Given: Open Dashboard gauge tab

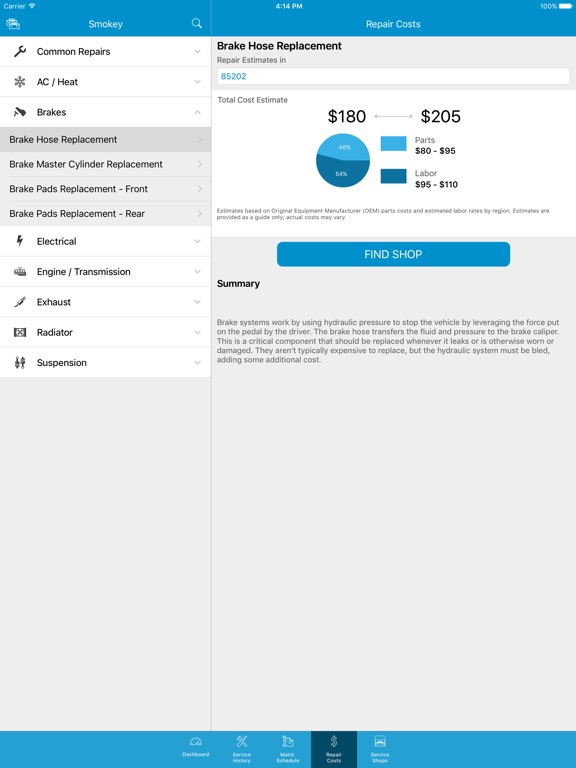Looking at the screenshot, I should (x=195, y=748).
